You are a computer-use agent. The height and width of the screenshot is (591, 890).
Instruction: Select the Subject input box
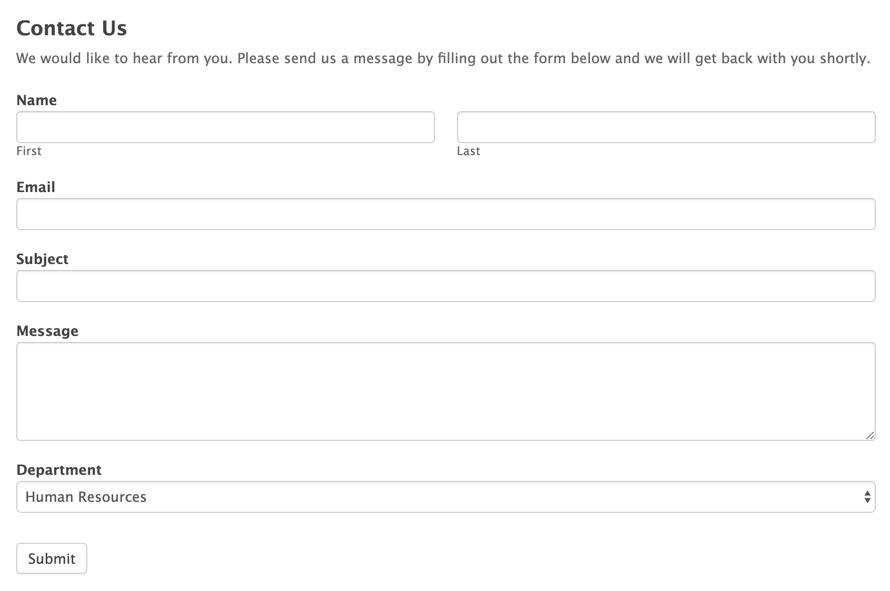445,286
